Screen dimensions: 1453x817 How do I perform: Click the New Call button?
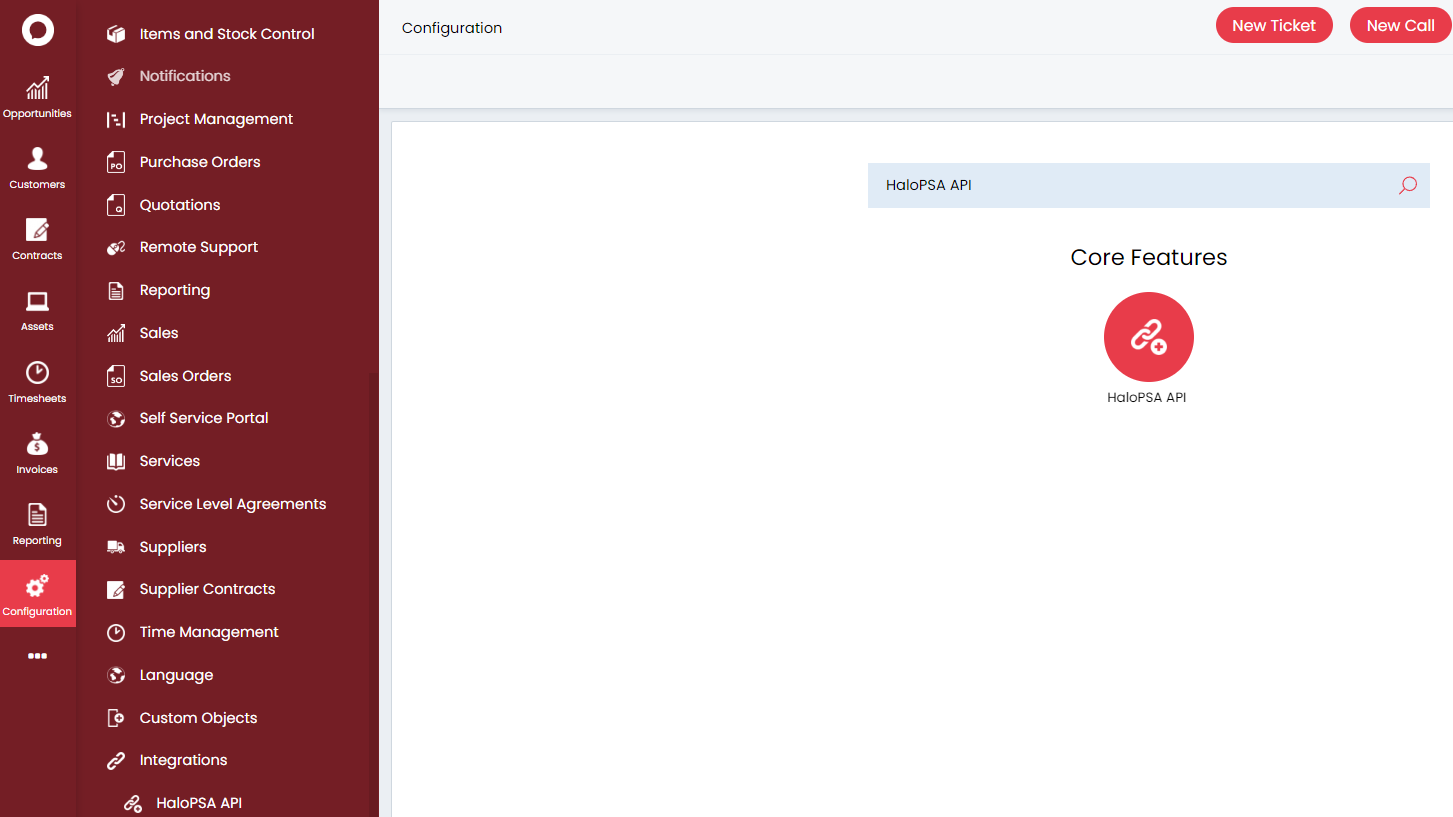tap(1400, 25)
